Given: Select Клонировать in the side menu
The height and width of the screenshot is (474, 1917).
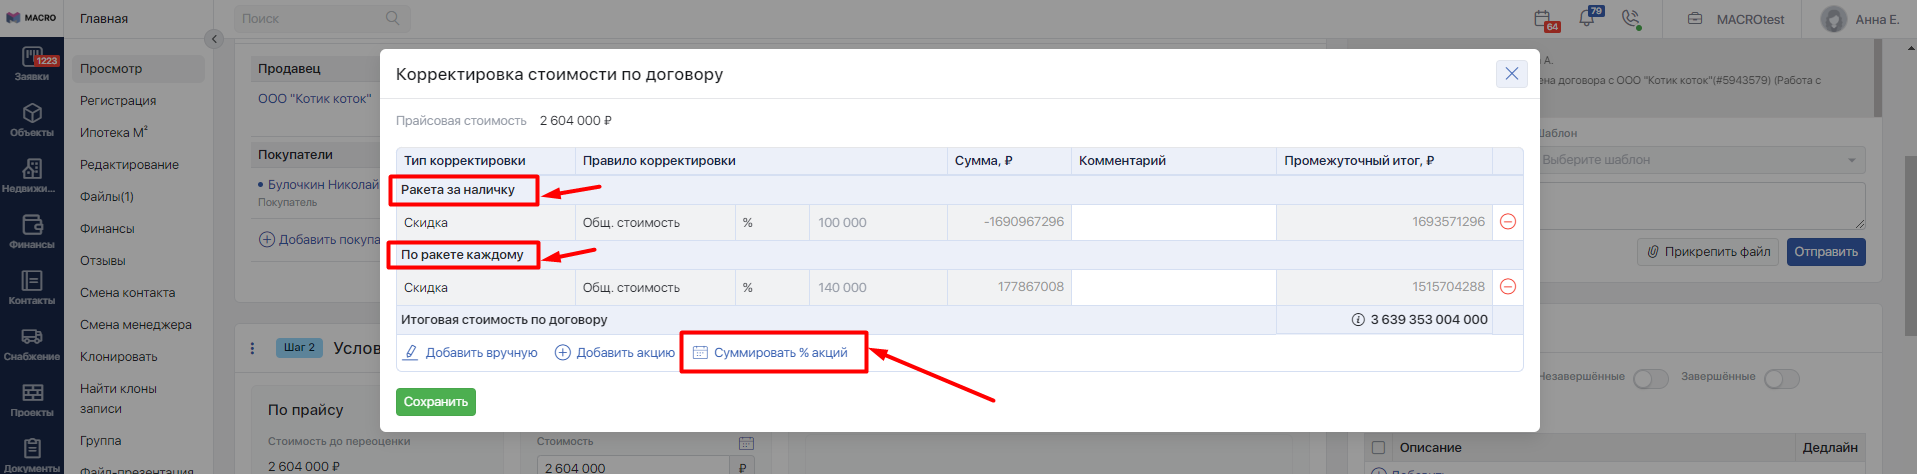Looking at the screenshot, I should [118, 357].
